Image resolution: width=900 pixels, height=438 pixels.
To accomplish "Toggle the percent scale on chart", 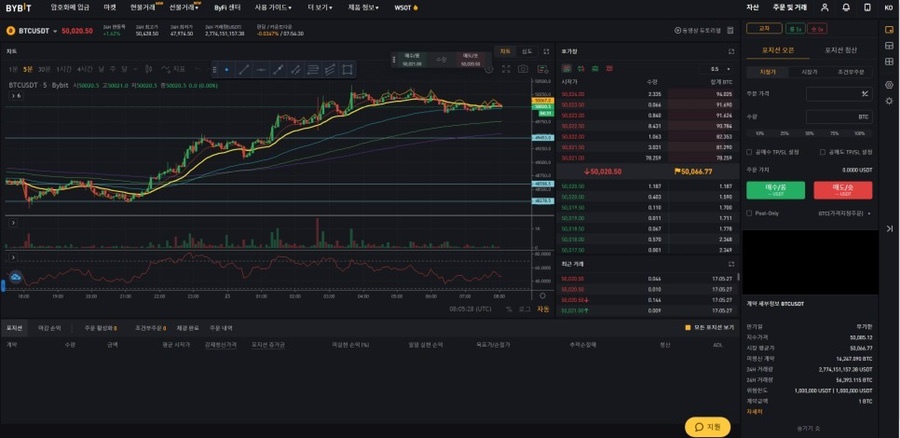I will [509, 309].
